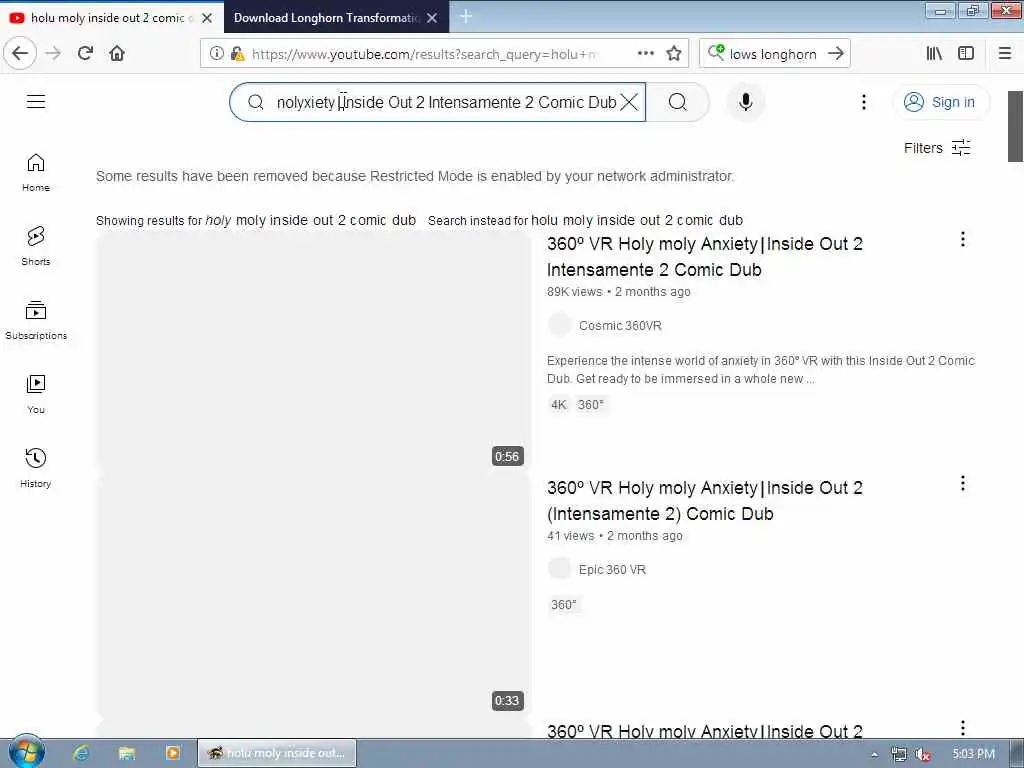This screenshot has width=1024, height=768.
Task: Click the 4K badge on first result
Action: [558, 405]
